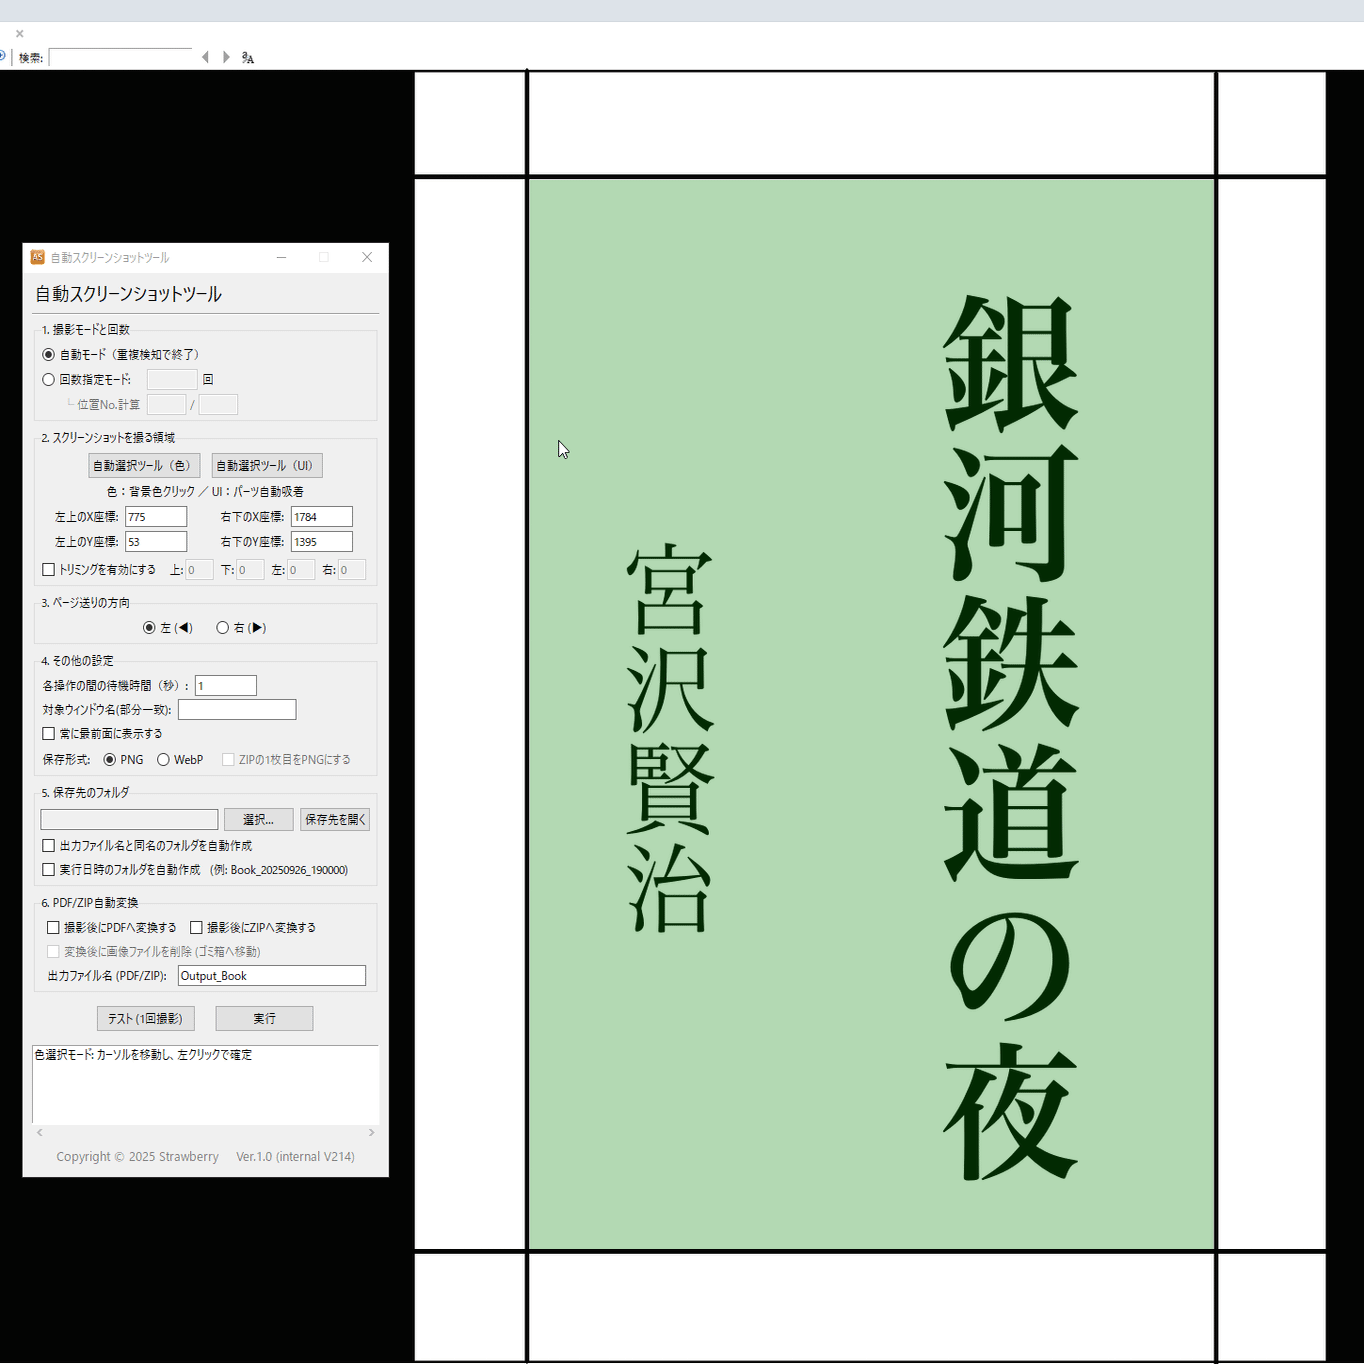The width and height of the screenshot is (1364, 1364).
Task: Click 保存先を開く button
Action: coord(335,820)
